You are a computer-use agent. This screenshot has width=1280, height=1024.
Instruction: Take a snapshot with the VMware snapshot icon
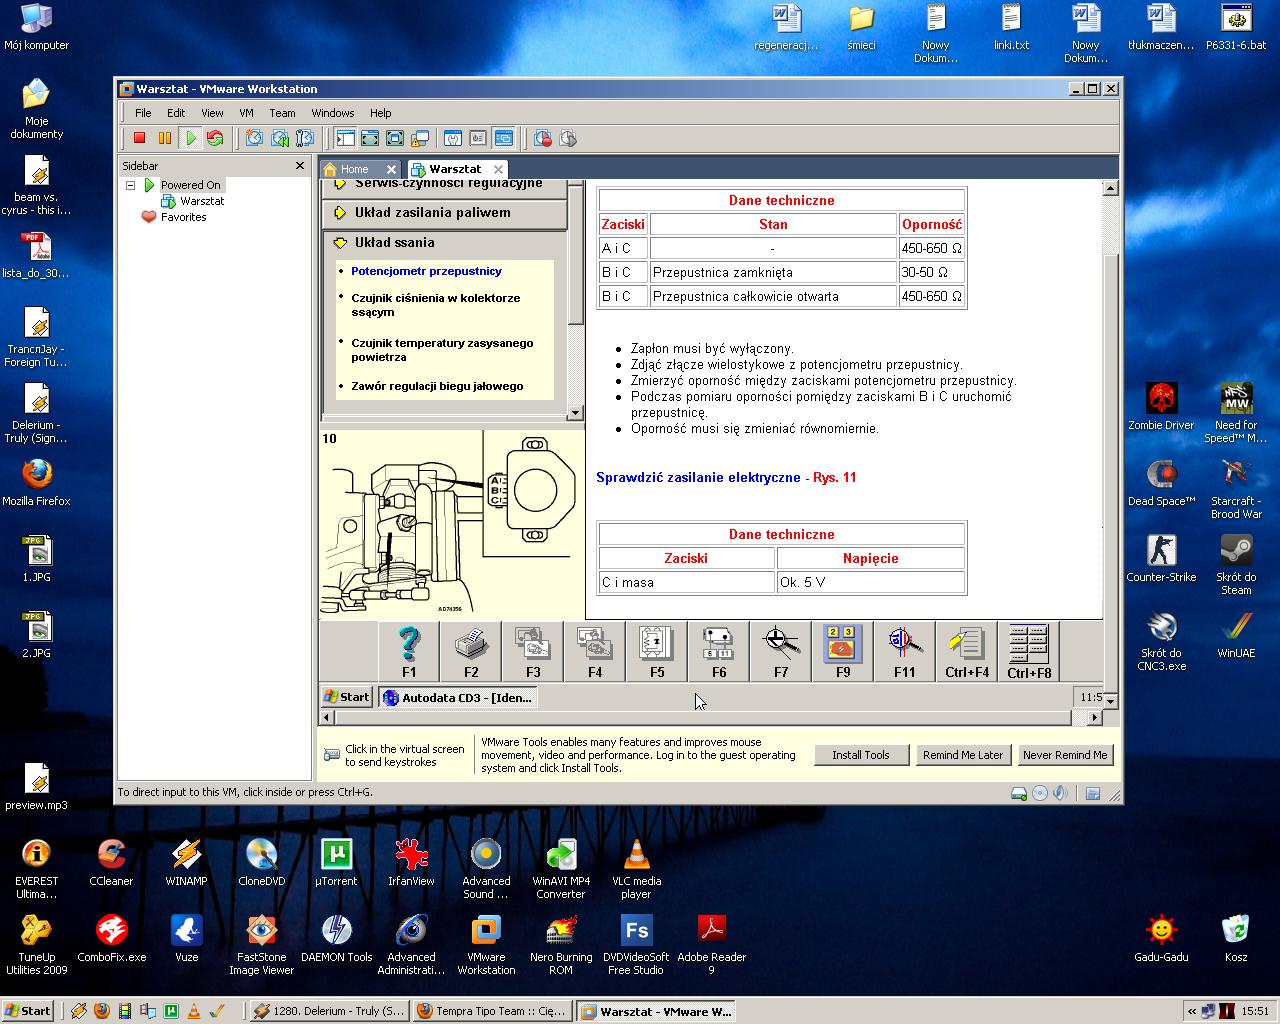(254, 138)
